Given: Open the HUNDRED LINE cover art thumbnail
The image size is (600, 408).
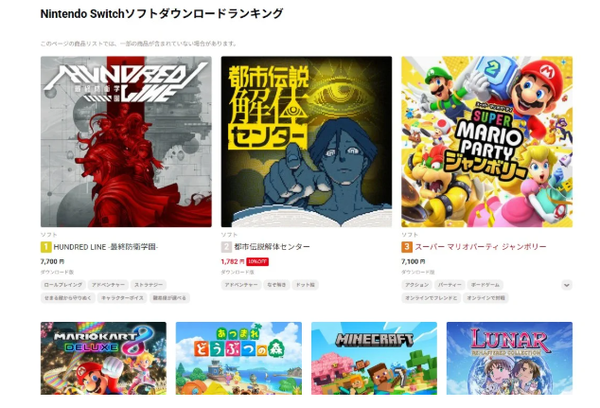Looking at the screenshot, I should pos(126,142).
